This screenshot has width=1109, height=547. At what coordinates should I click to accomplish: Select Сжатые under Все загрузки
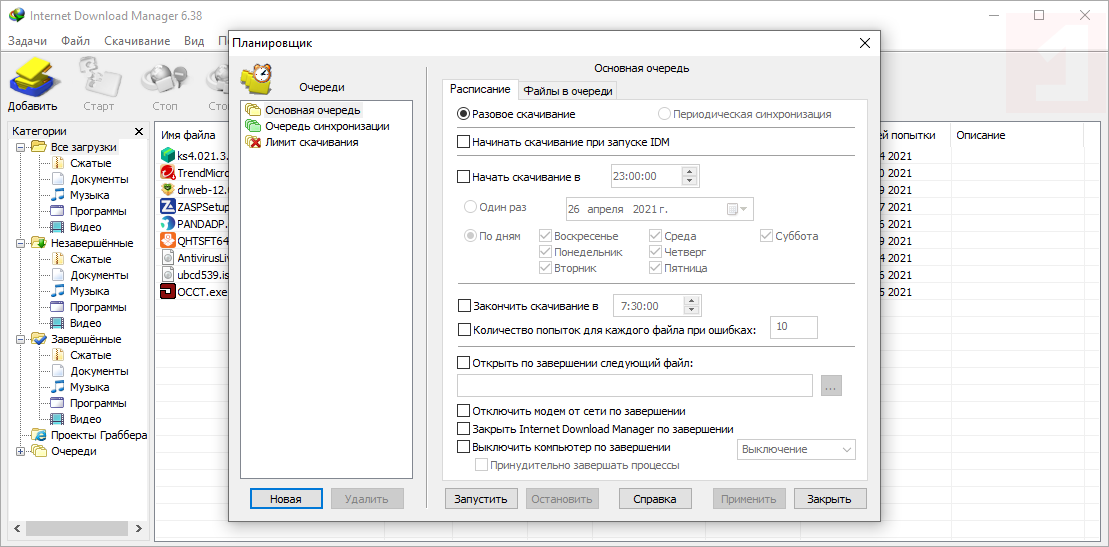click(91, 163)
